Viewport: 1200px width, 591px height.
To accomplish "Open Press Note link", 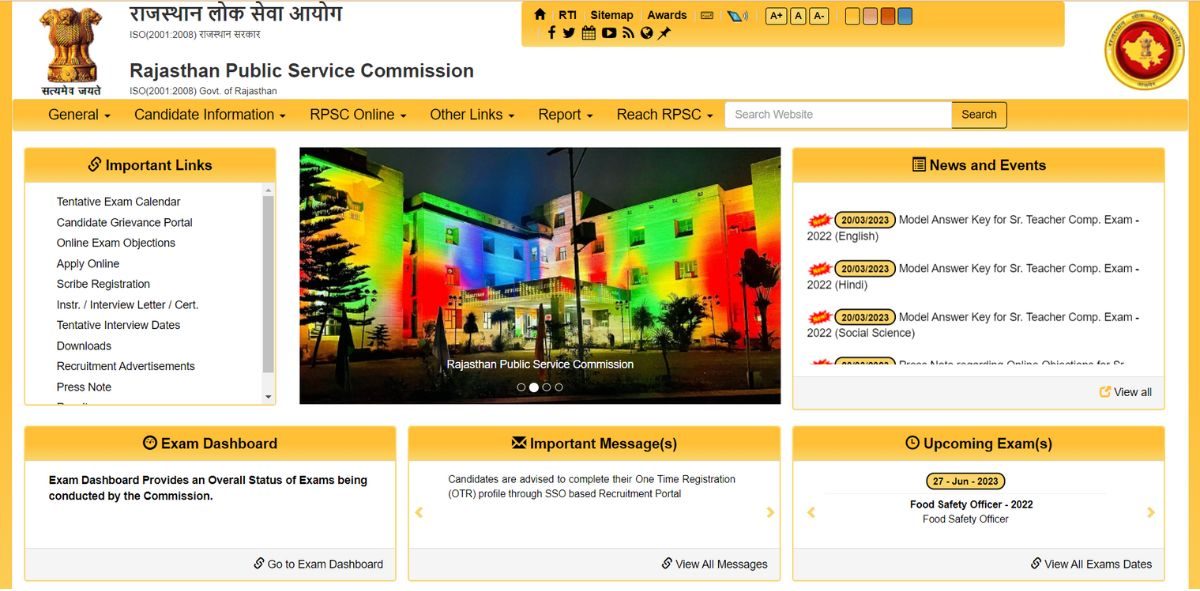I will point(84,387).
